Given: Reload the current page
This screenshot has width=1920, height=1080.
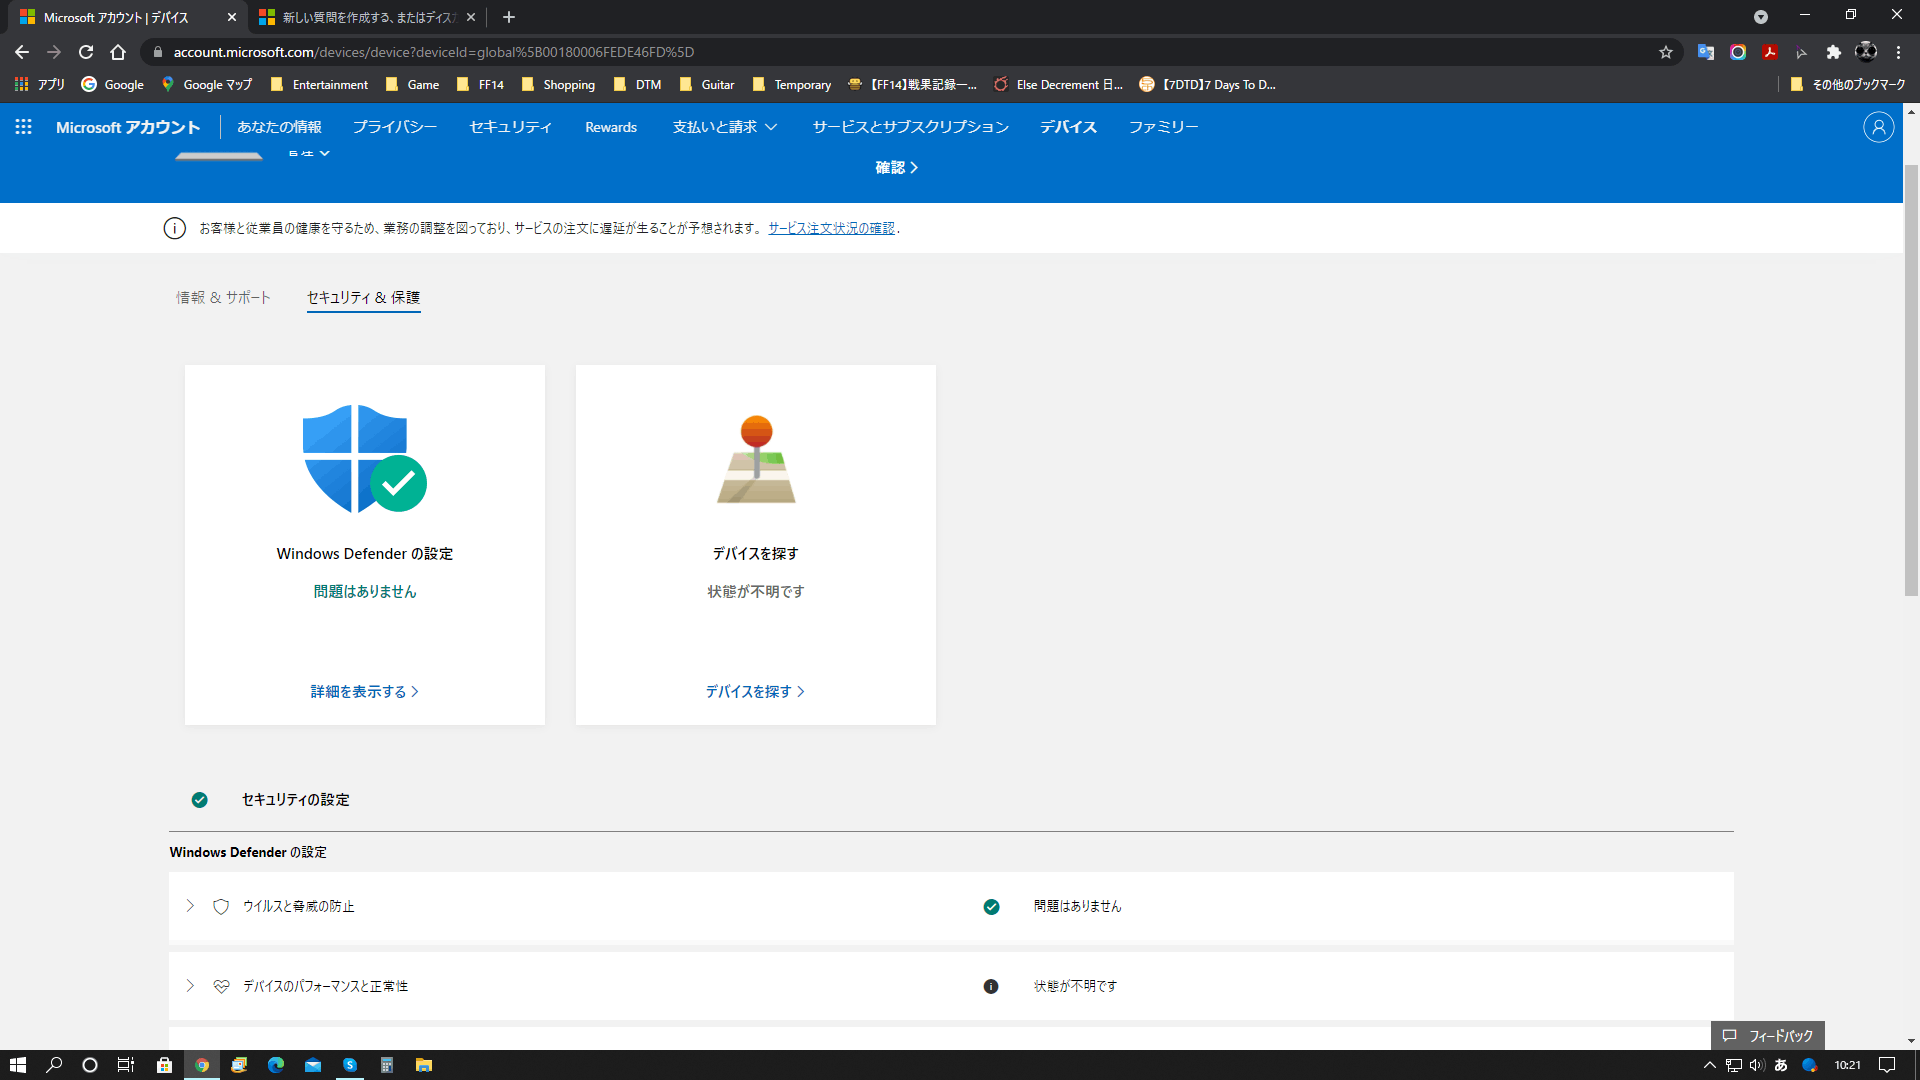Looking at the screenshot, I should [86, 52].
